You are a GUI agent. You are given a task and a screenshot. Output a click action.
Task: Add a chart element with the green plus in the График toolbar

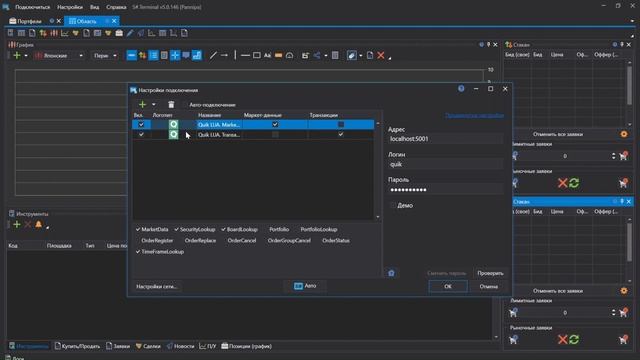click(17, 55)
